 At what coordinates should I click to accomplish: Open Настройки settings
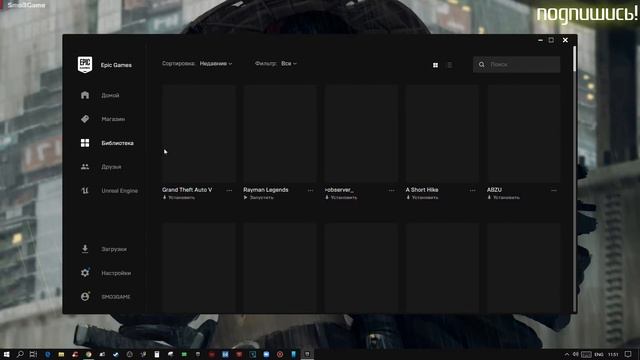pos(116,273)
